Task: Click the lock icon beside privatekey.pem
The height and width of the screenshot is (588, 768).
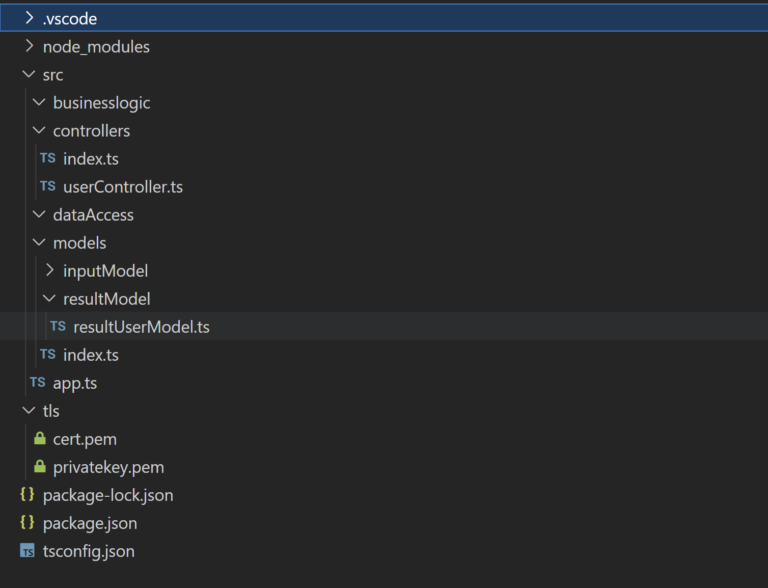Action: (x=40, y=466)
